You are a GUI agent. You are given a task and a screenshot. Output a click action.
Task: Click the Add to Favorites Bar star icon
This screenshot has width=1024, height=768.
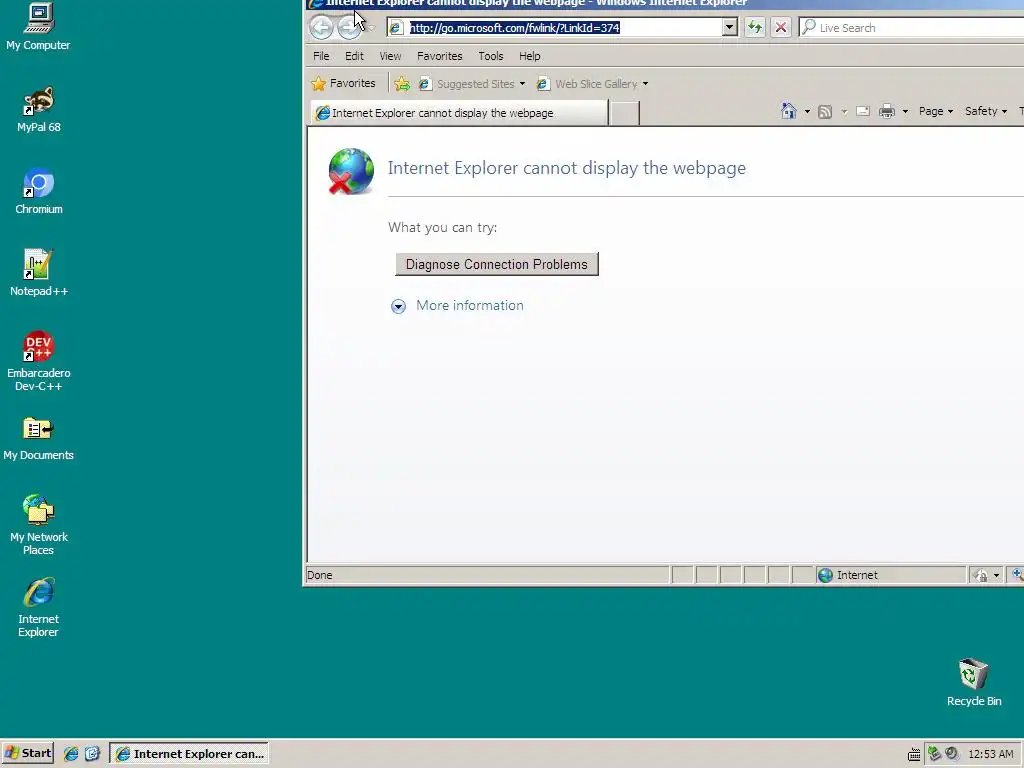coord(402,84)
